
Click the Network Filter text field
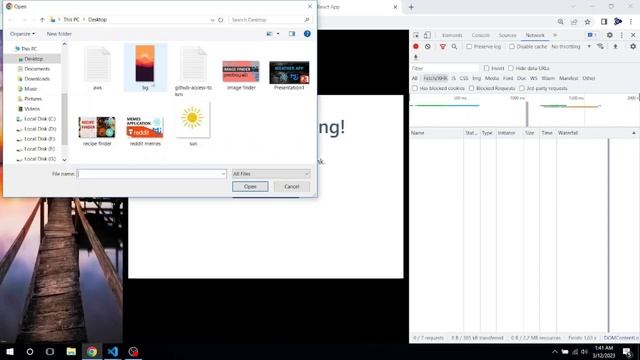click(x=444, y=68)
